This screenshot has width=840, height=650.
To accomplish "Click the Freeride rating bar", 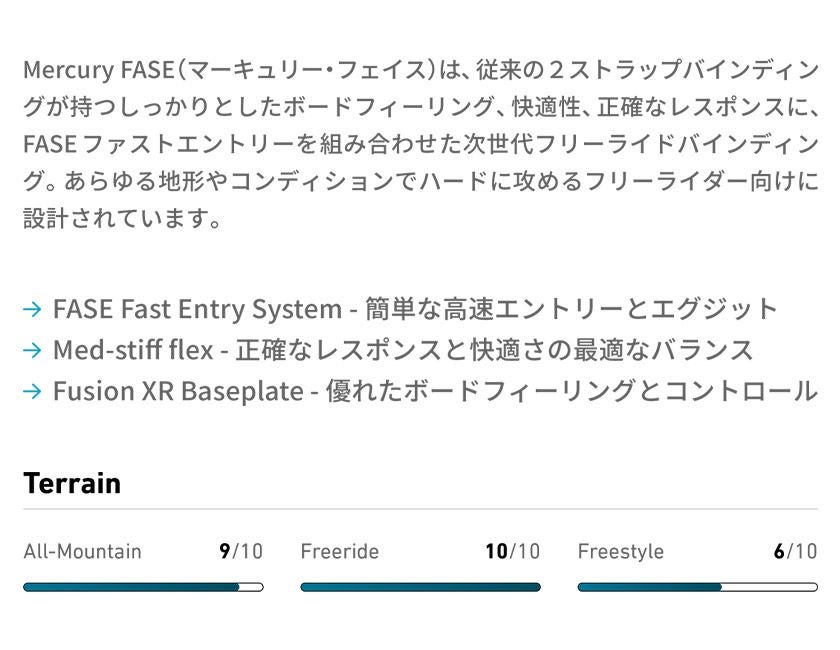I will click(420, 587).
